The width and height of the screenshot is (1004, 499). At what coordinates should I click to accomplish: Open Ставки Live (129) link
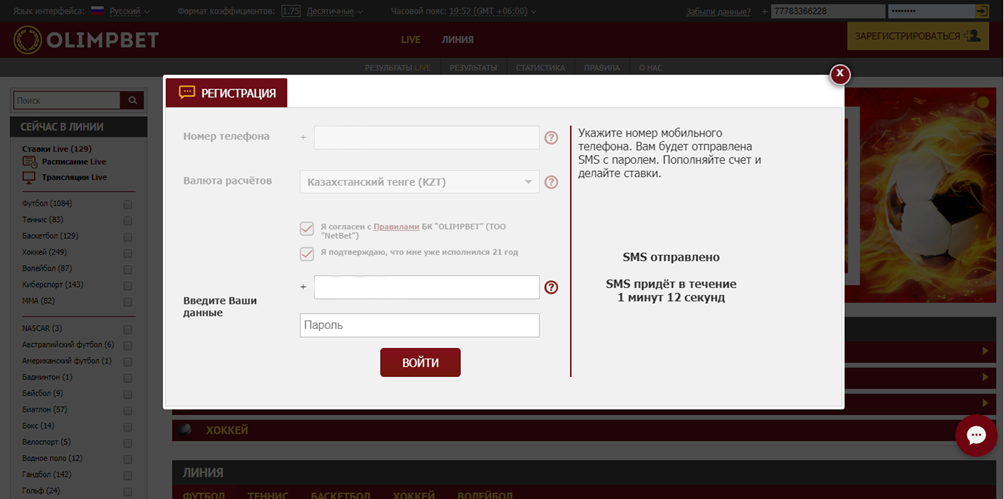click(x=57, y=149)
